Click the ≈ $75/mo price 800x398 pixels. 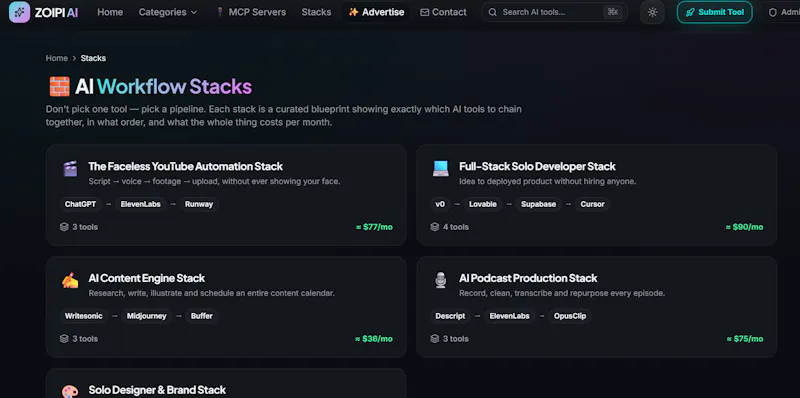(745, 339)
